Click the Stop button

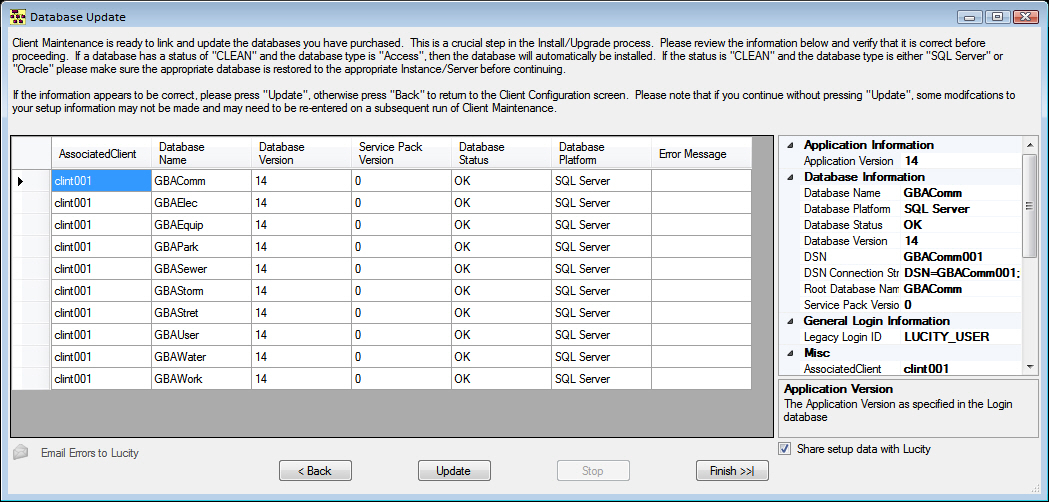point(593,471)
